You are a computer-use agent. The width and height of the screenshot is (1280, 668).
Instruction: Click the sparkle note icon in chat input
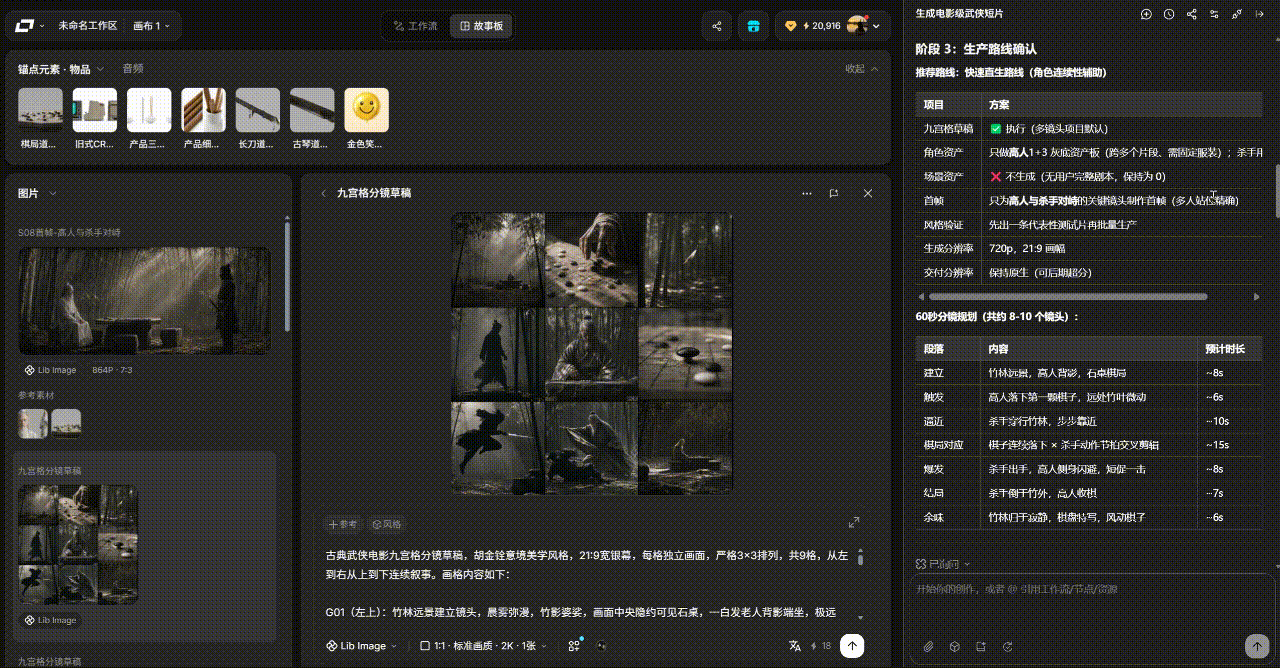(x=980, y=646)
